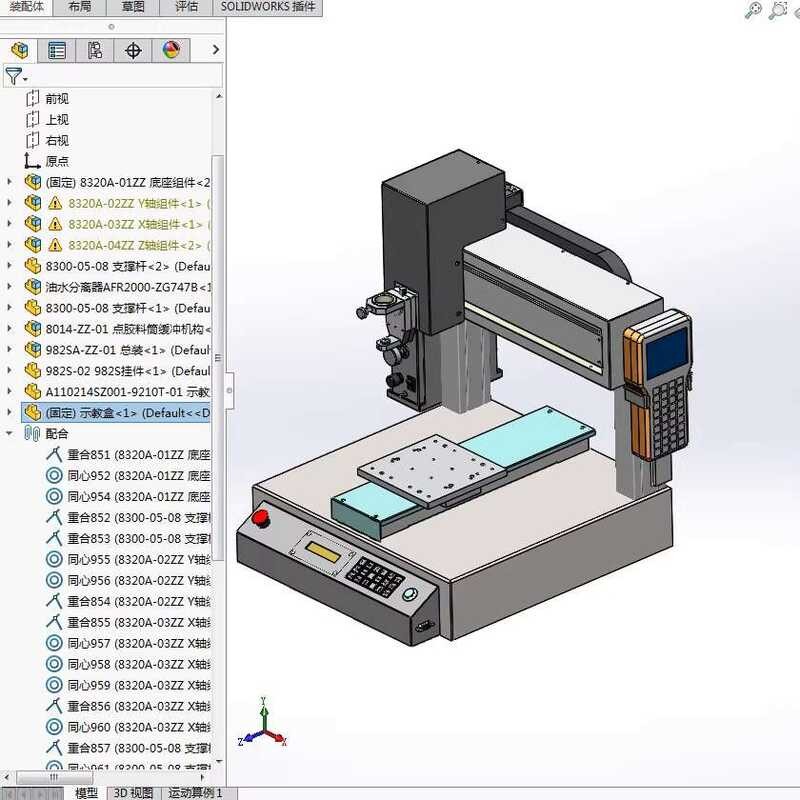Open the ConfigurationManager tab icon
800x800 pixels.
95,50
